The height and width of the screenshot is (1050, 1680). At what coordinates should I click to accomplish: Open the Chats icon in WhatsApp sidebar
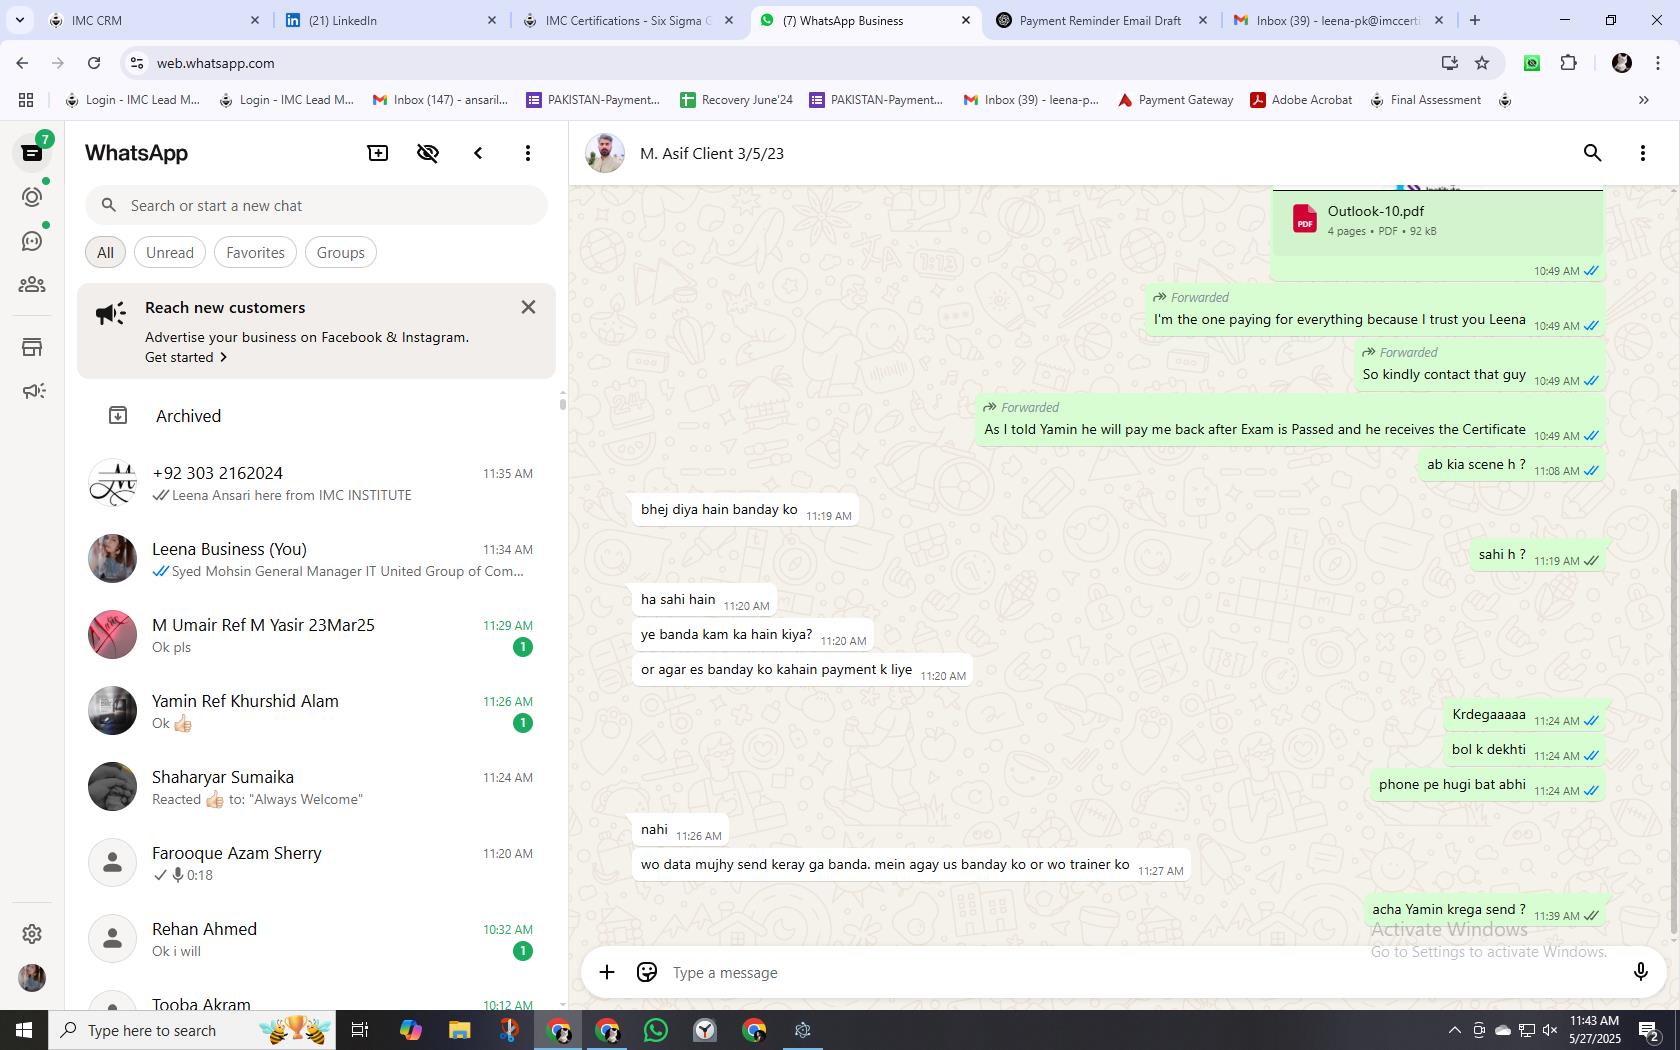click(x=32, y=153)
